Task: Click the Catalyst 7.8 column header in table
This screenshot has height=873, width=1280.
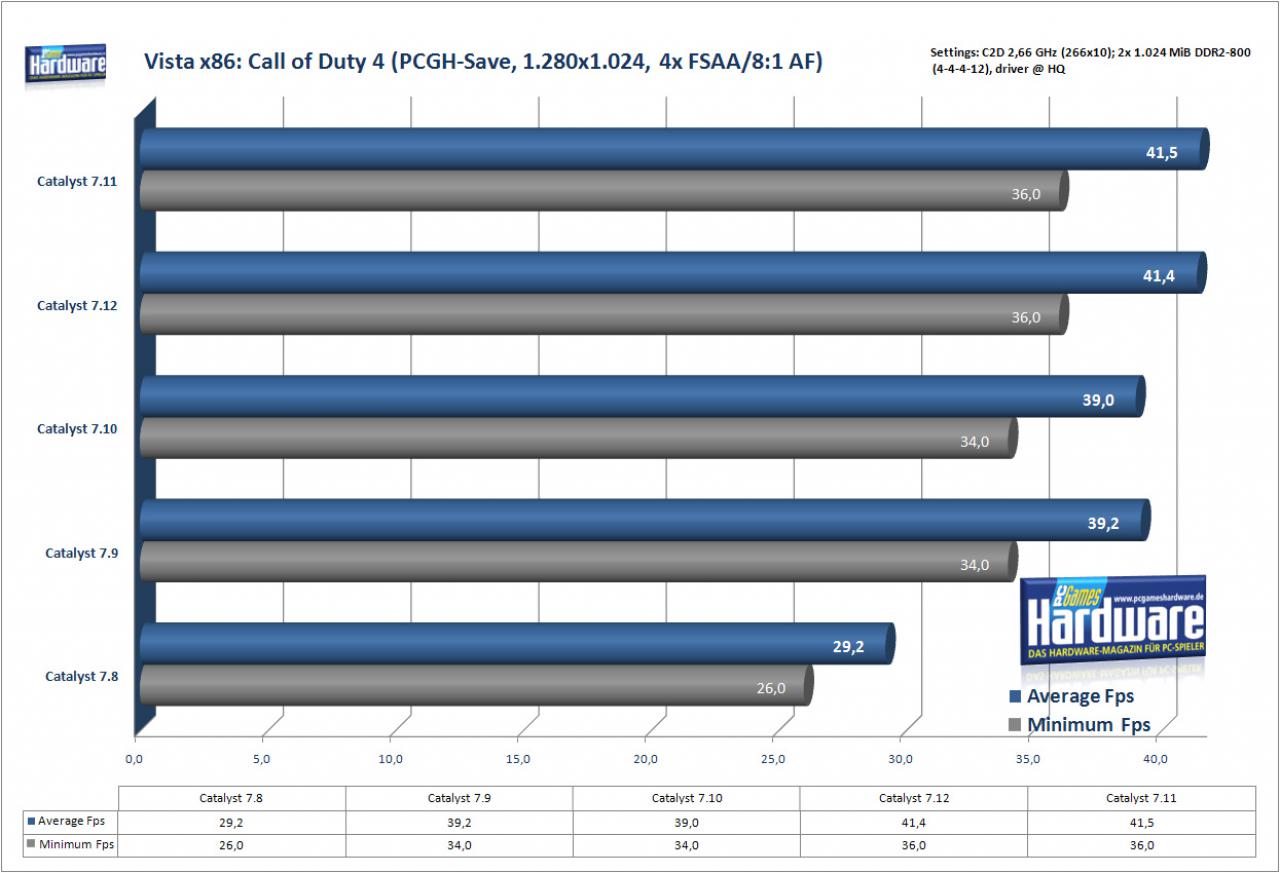Action: point(232,798)
